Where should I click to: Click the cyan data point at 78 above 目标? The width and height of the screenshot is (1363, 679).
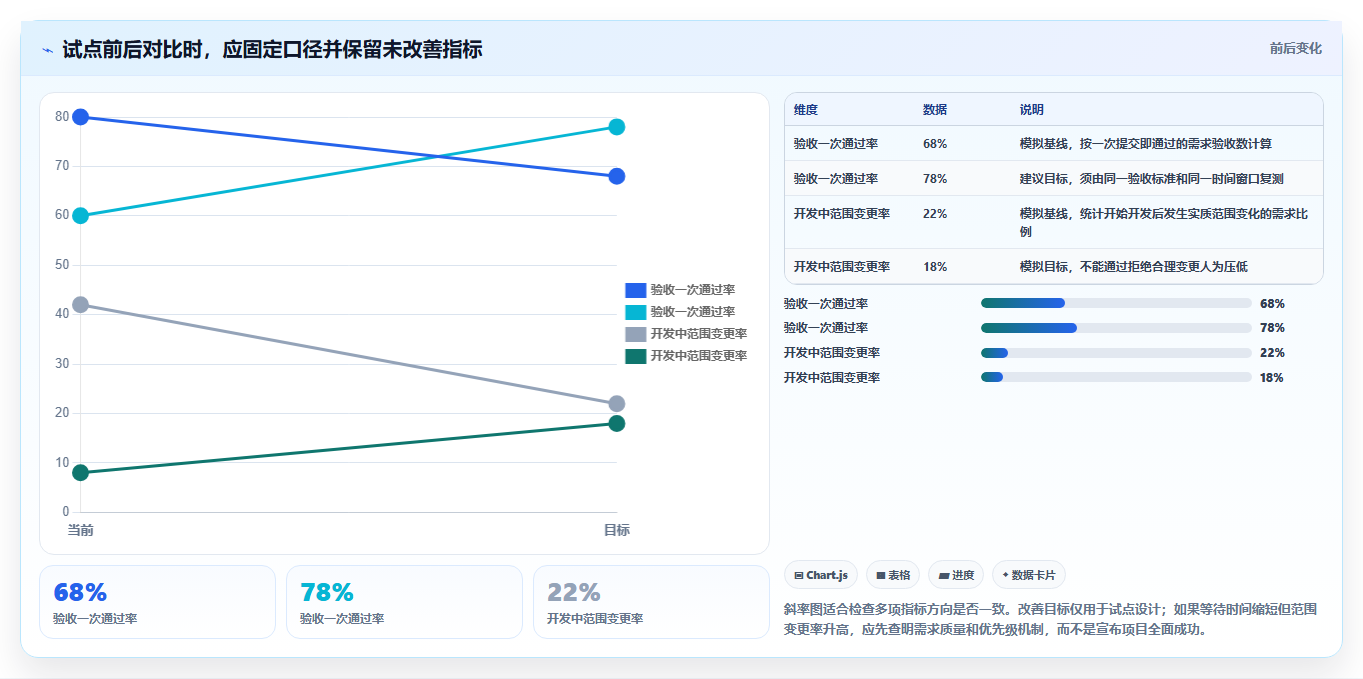(617, 127)
